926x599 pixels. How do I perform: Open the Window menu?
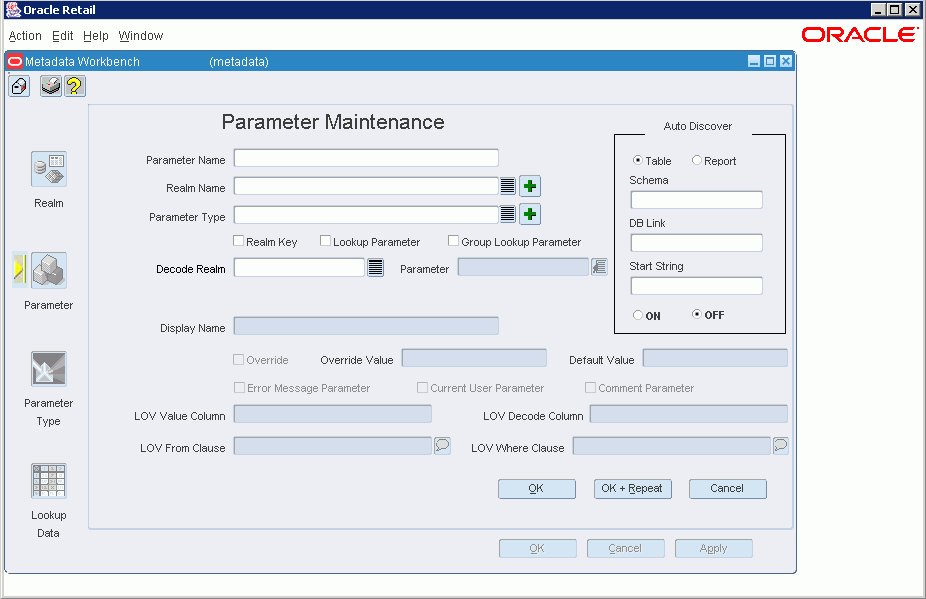(x=141, y=35)
